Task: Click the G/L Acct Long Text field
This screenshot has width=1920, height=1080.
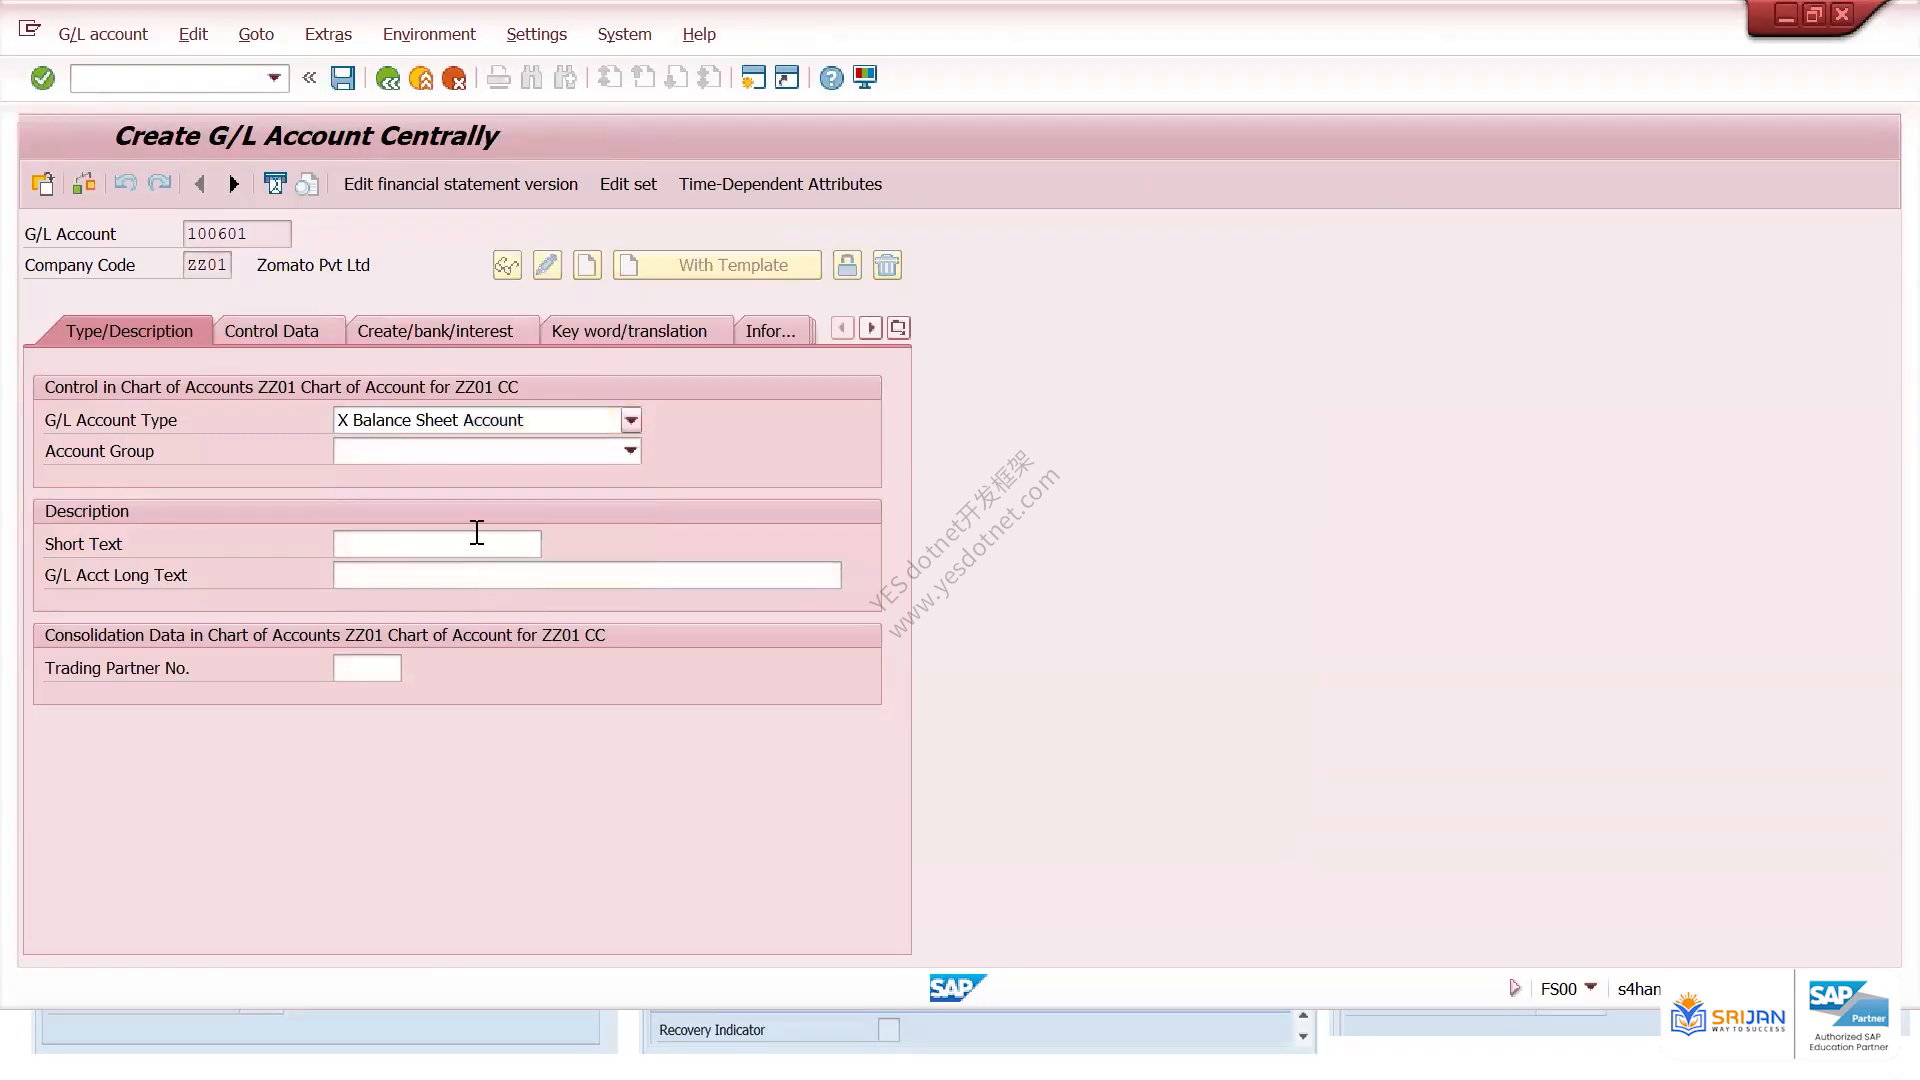Action: [587, 575]
